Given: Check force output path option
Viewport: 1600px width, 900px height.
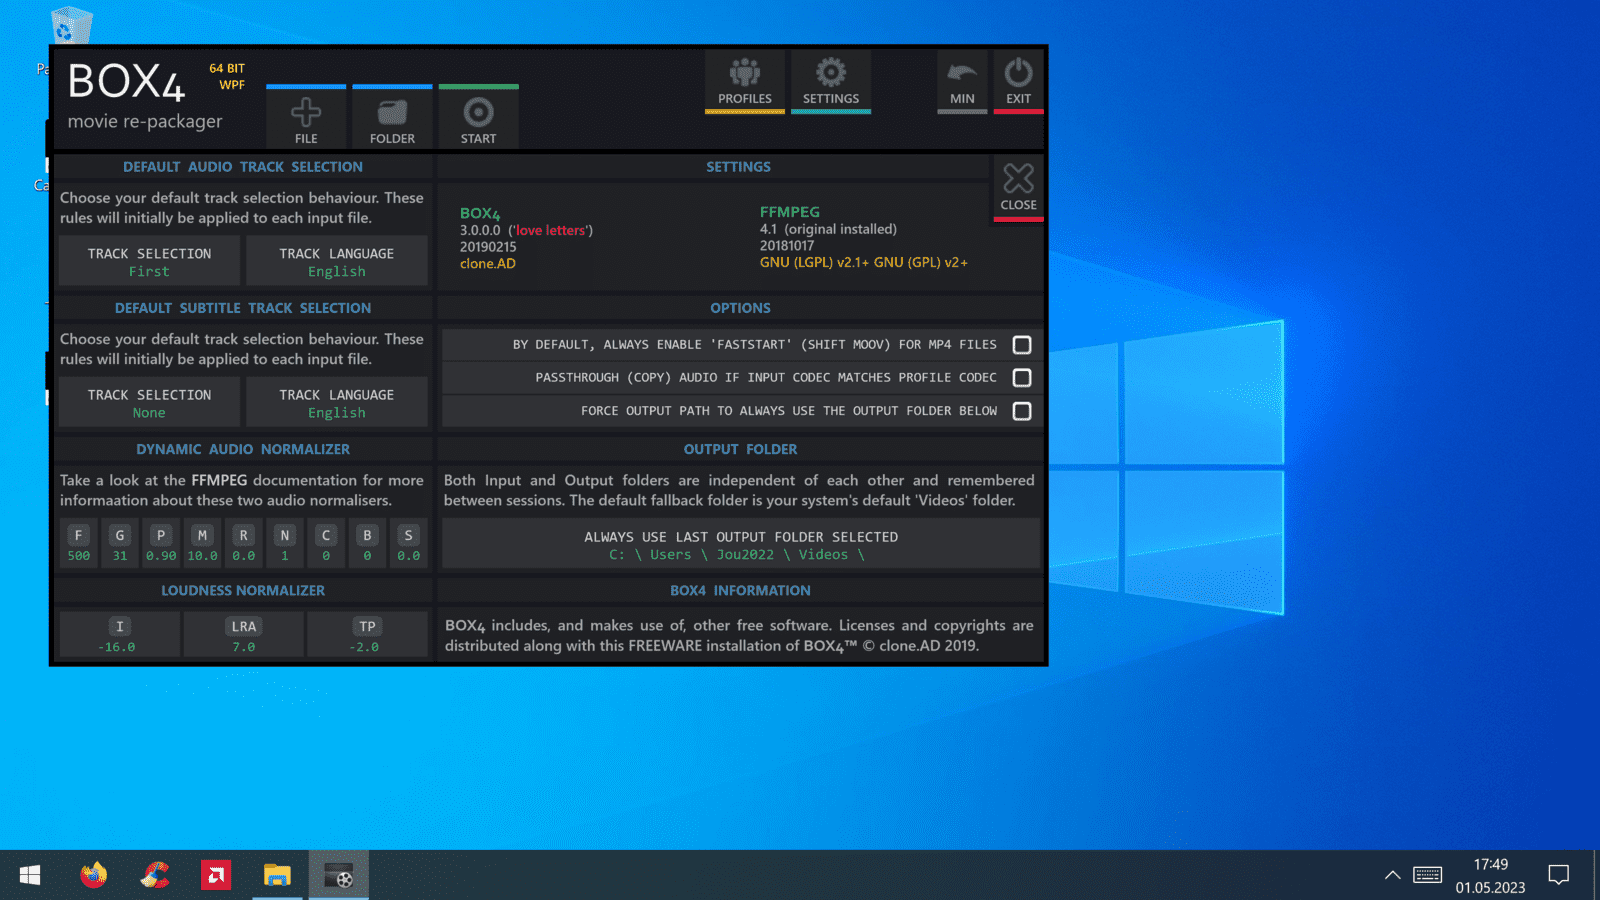Looking at the screenshot, I should pos(1022,411).
